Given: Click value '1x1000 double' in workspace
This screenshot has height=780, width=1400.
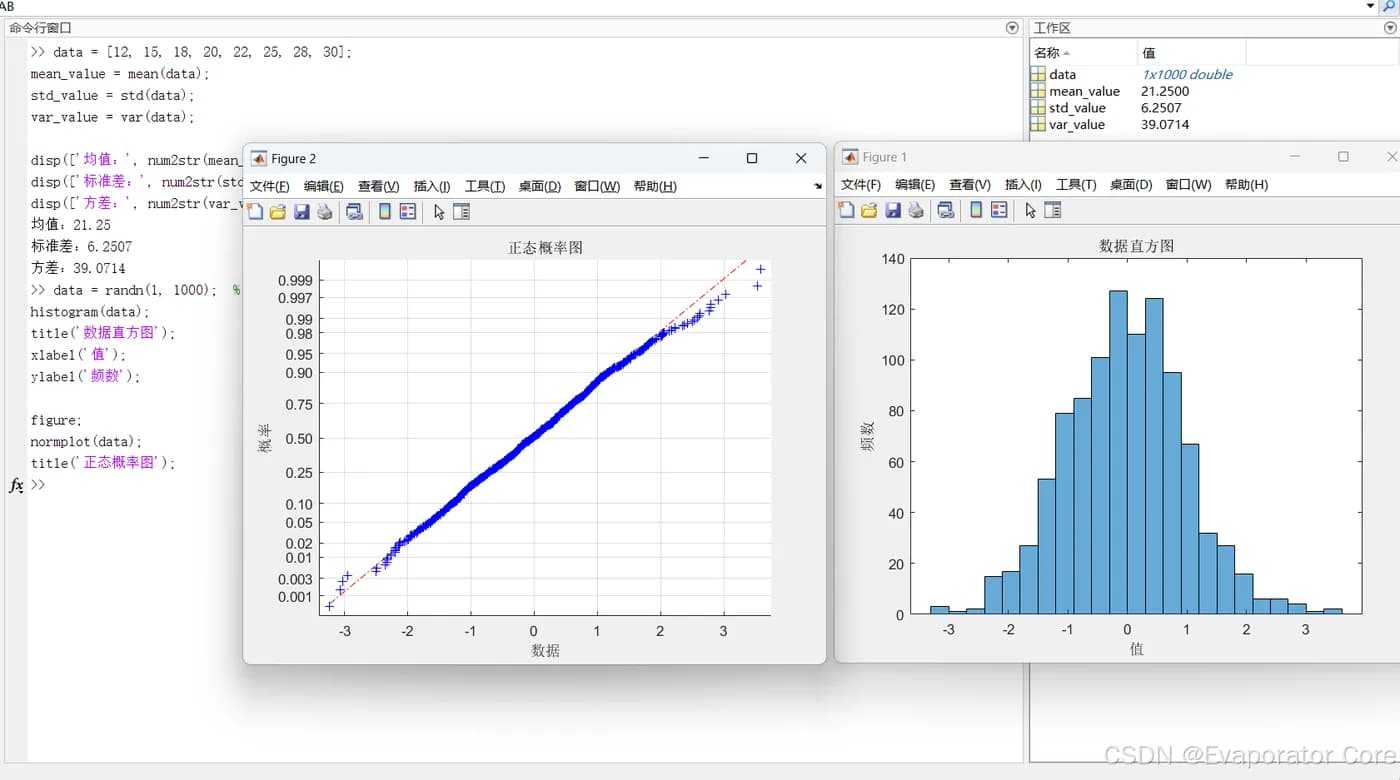Looking at the screenshot, I should pyautogui.click(x=1187, y=74).
